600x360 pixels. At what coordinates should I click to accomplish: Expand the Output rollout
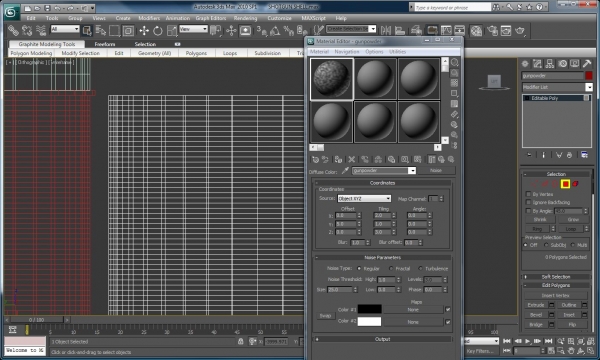coord(383,339)
